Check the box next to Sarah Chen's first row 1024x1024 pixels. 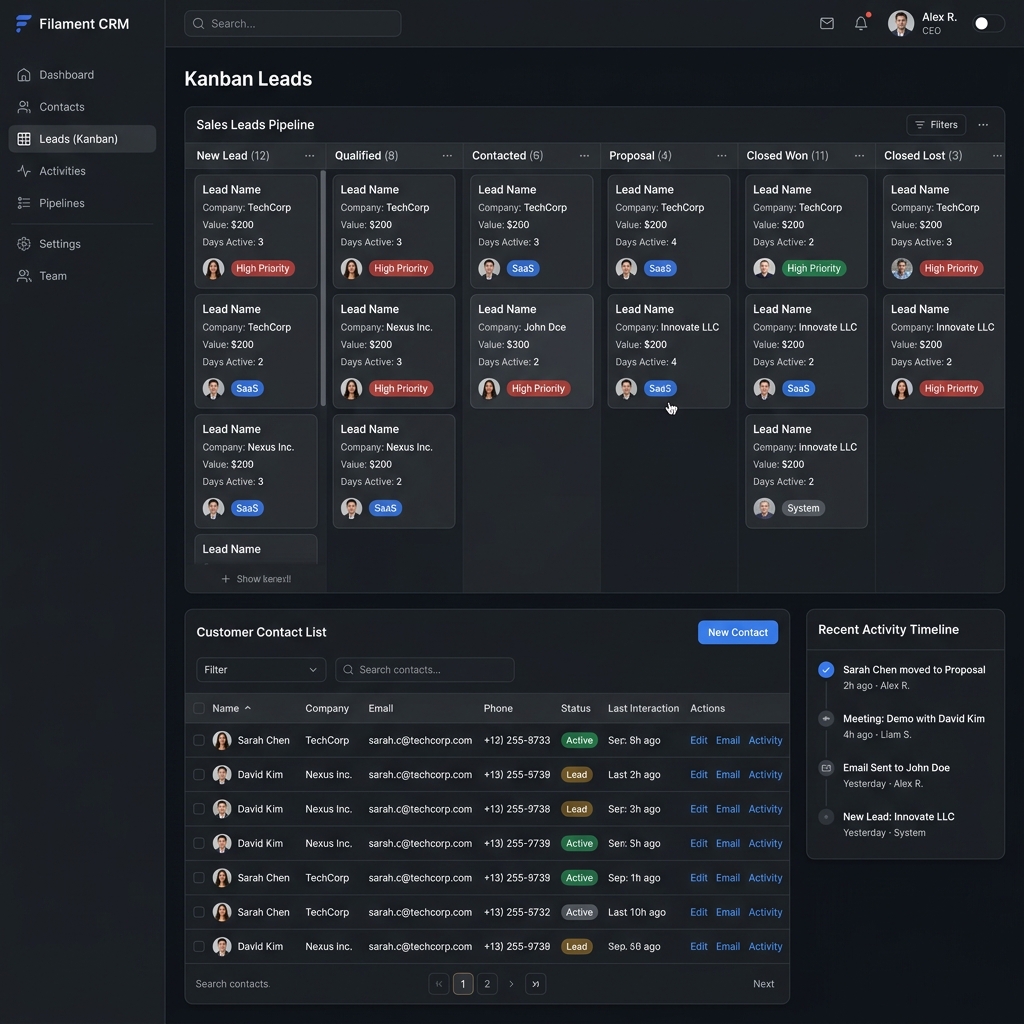pos(198,740)
